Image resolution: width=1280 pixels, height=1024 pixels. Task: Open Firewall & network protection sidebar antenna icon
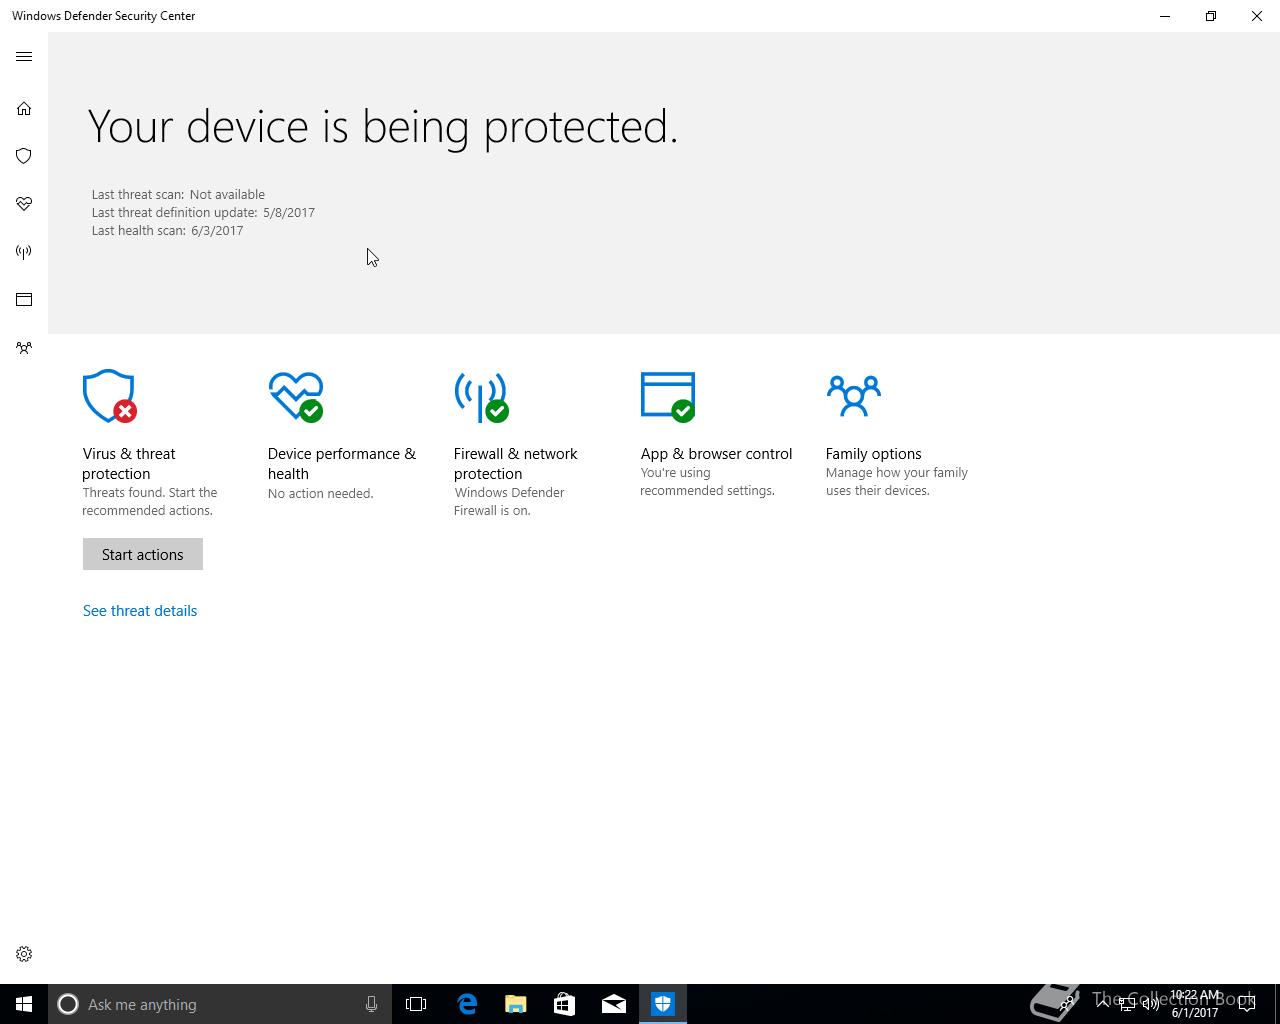(24, 252)
